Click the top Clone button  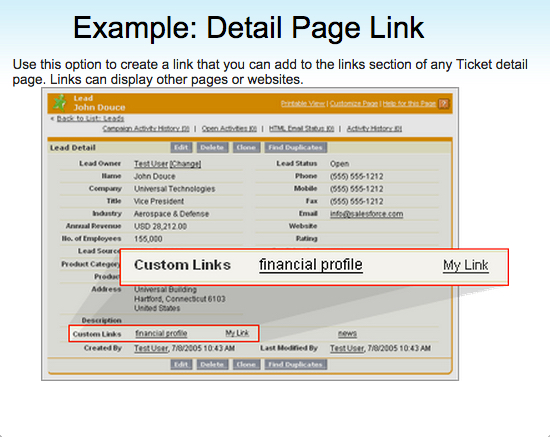246,147
